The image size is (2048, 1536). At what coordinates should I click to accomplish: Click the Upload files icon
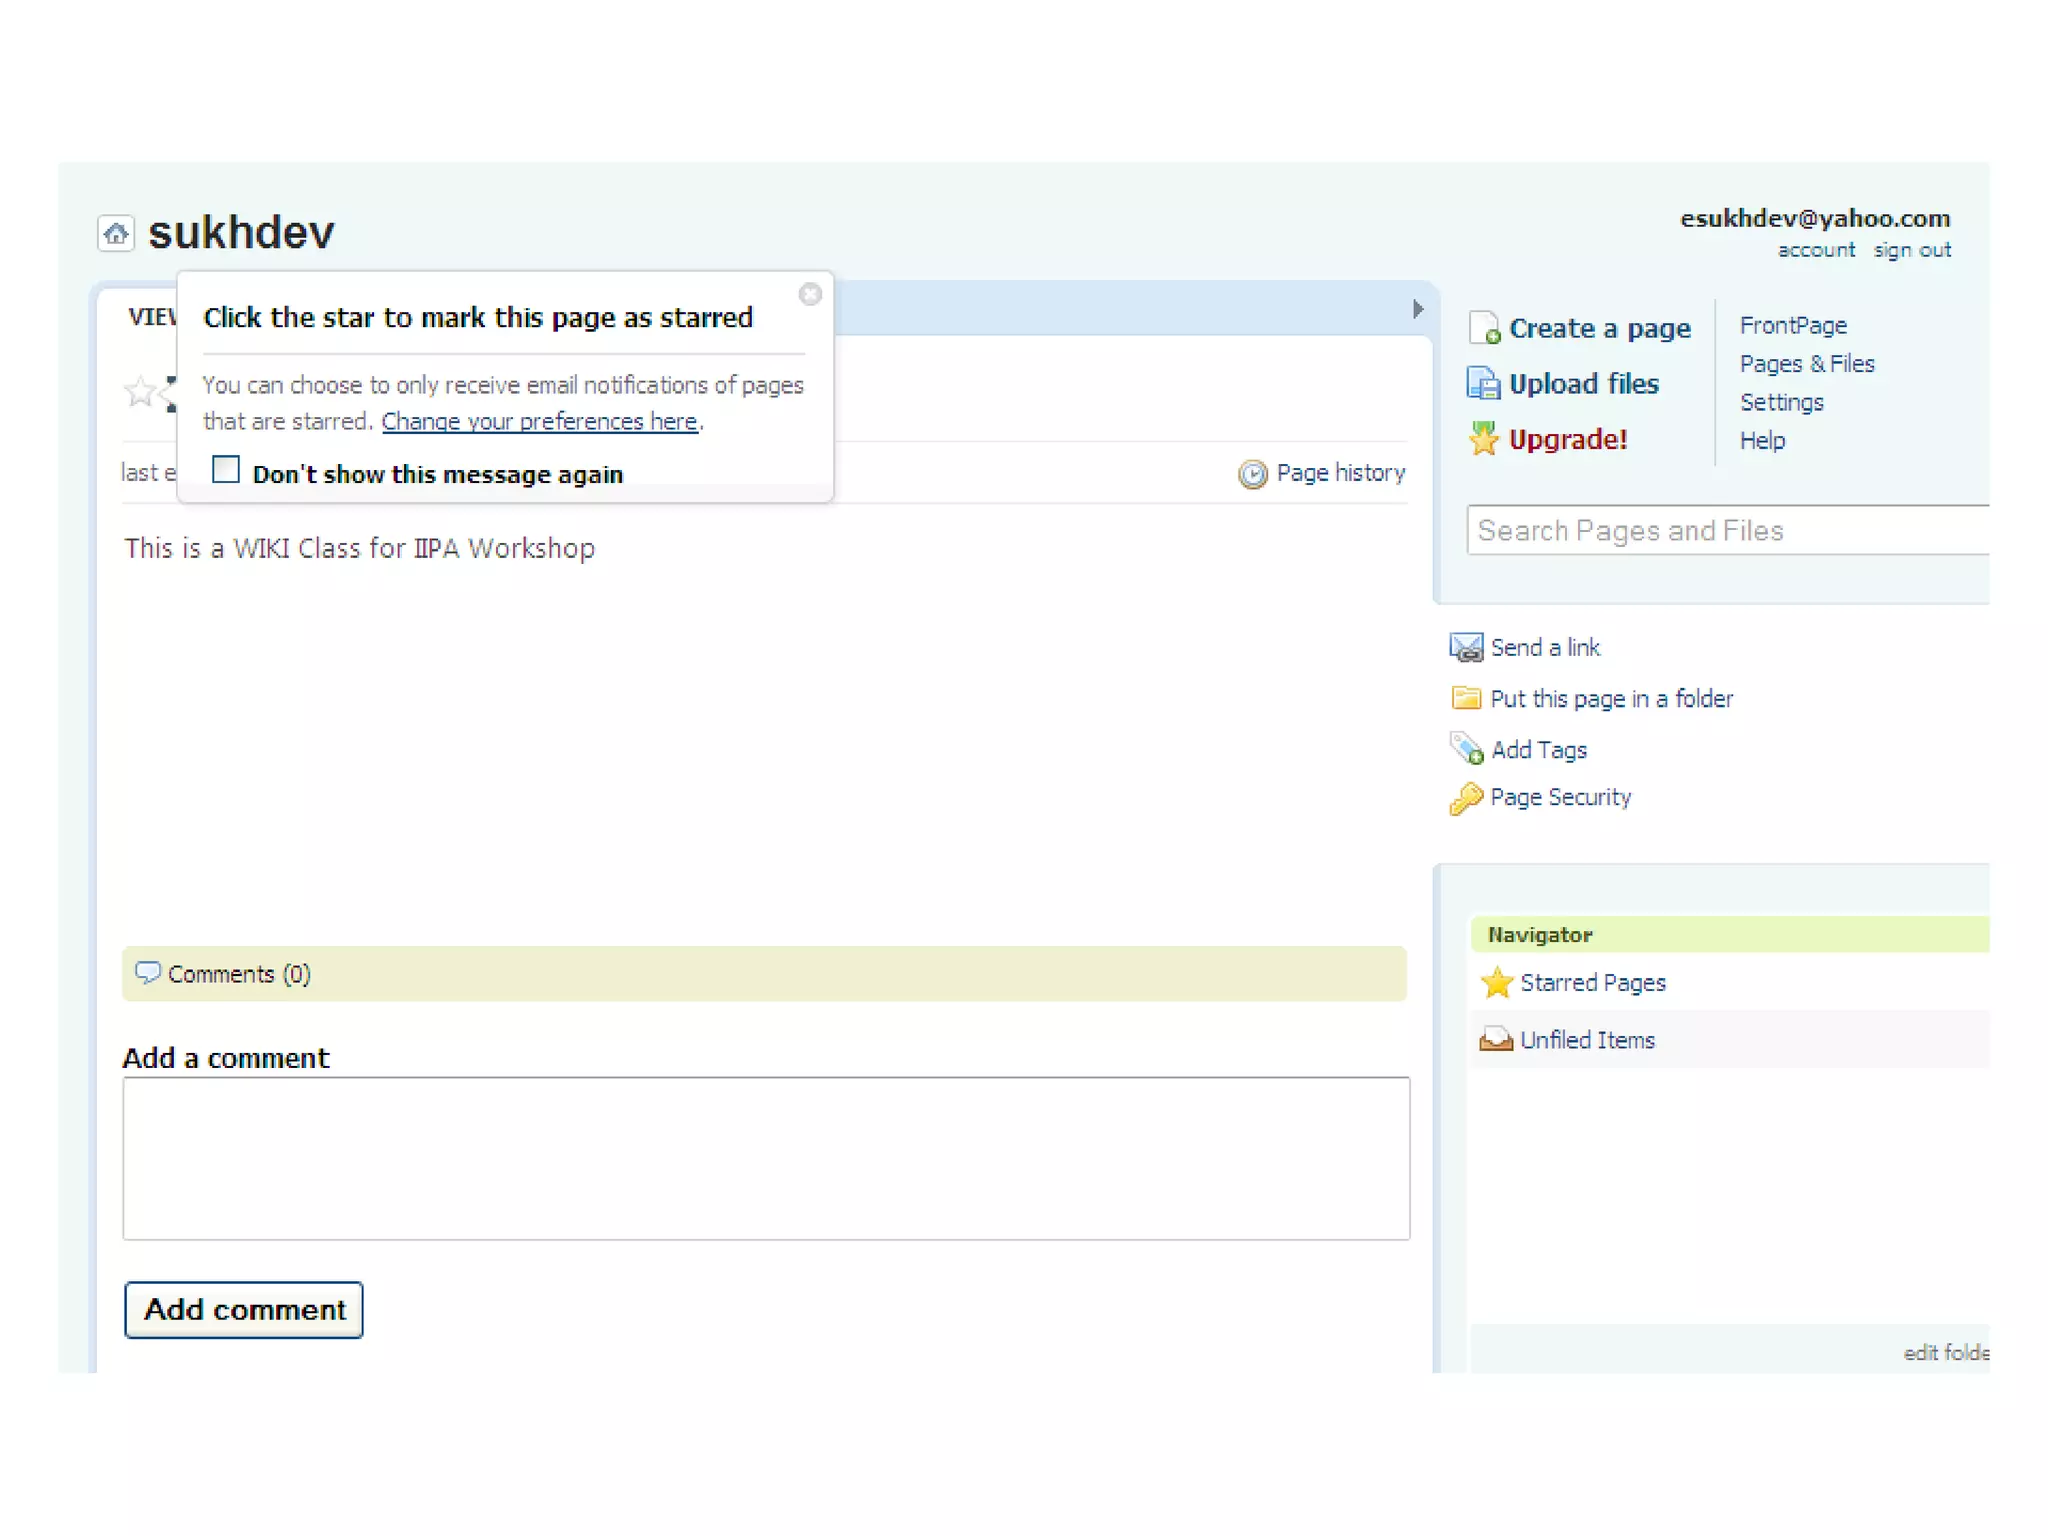(1483, 384)
